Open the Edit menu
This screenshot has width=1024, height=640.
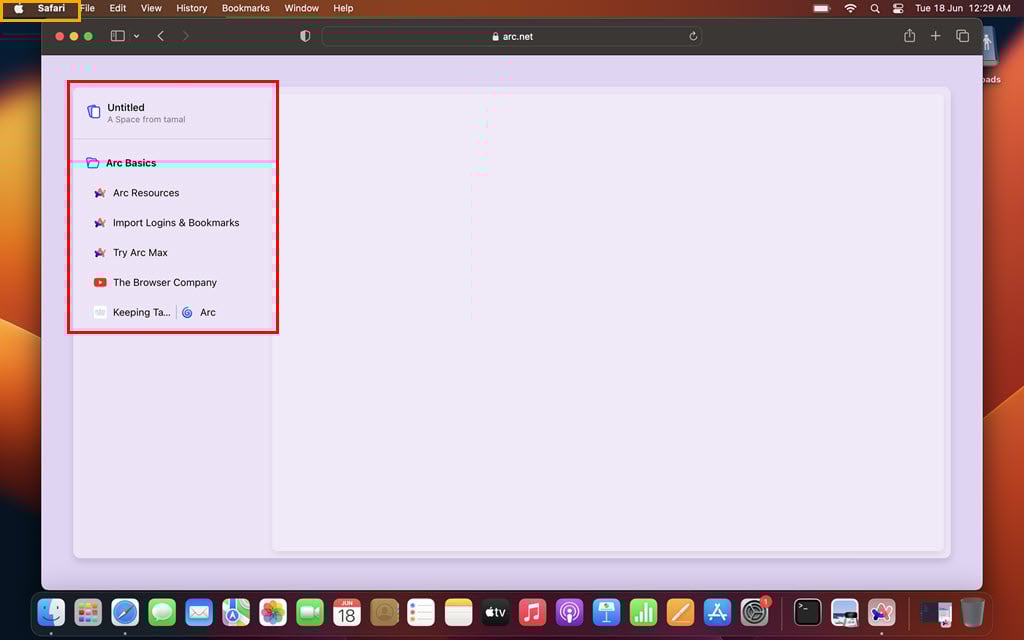pyautogui.click(x=118, y=8)
